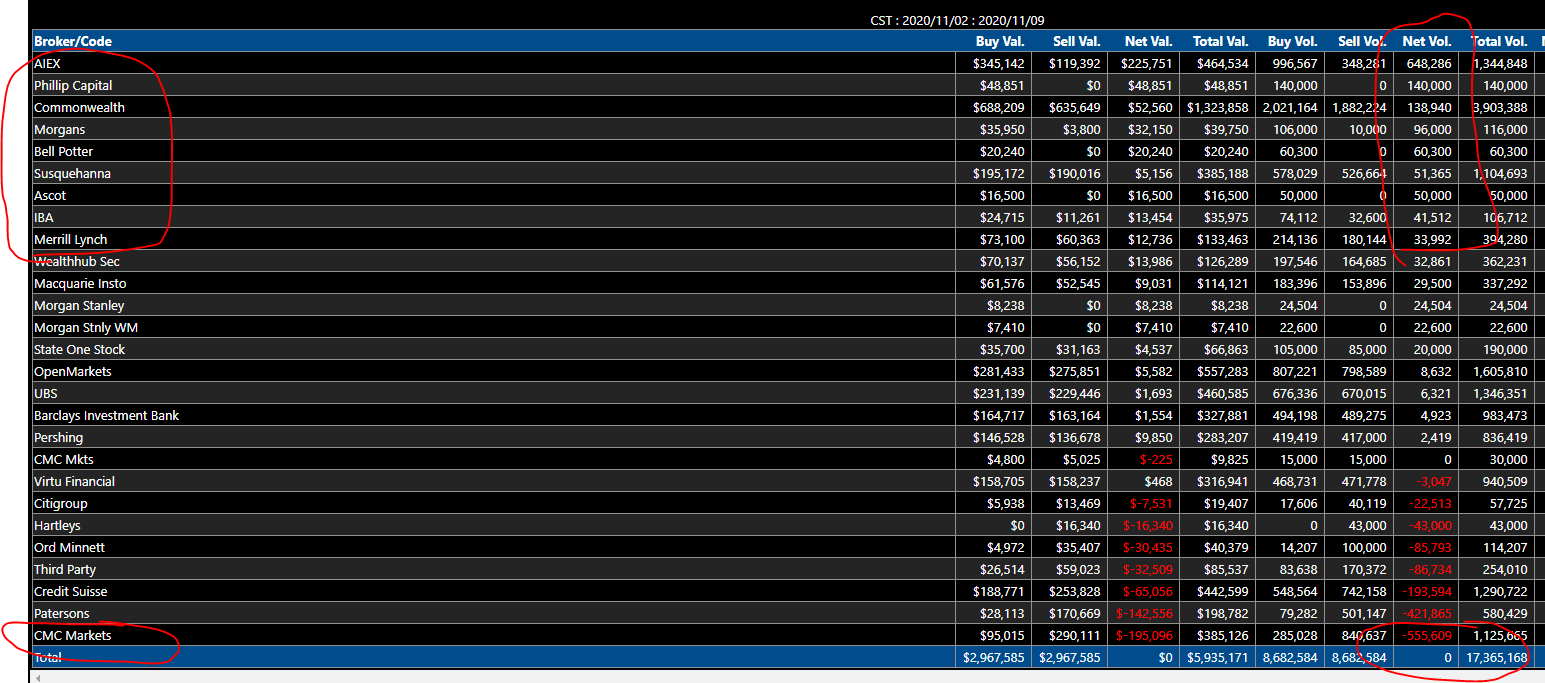Click Merrill Lynch total value $133,463

pos(1222,239)
